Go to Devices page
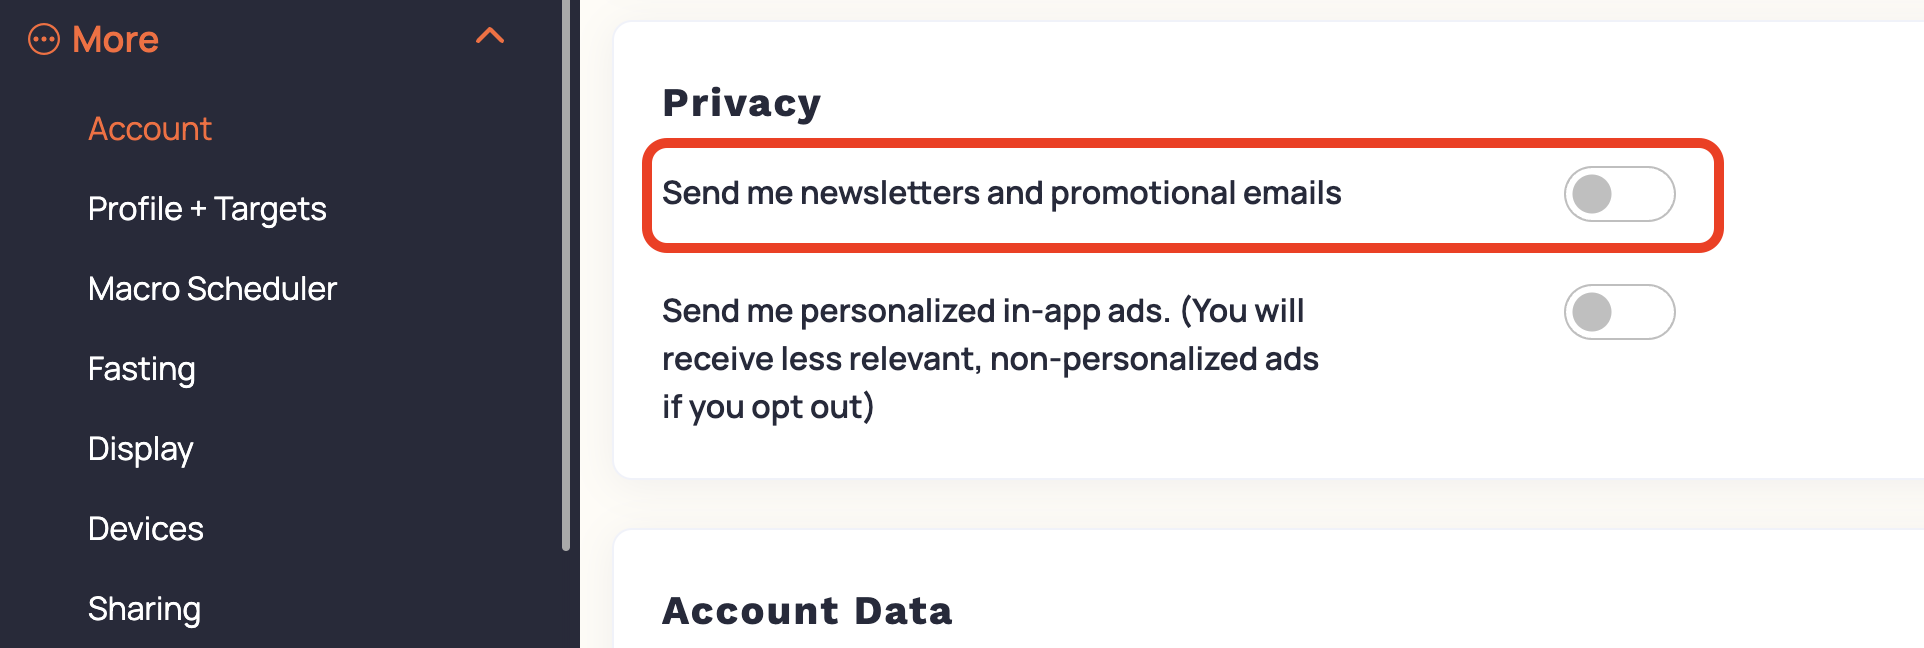 (x=145, y=529)
